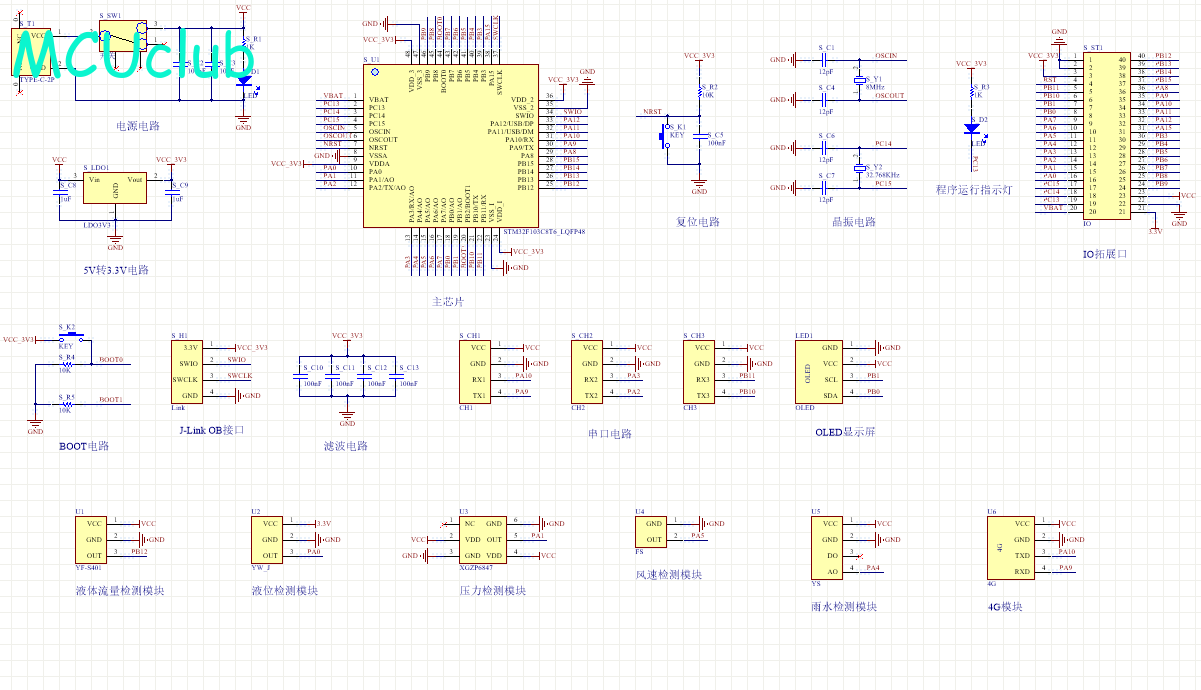The height and width of the screenshot is (690, 1201).
Task: Select capacitor S_C7 near PC15
Action: (825, 188)
